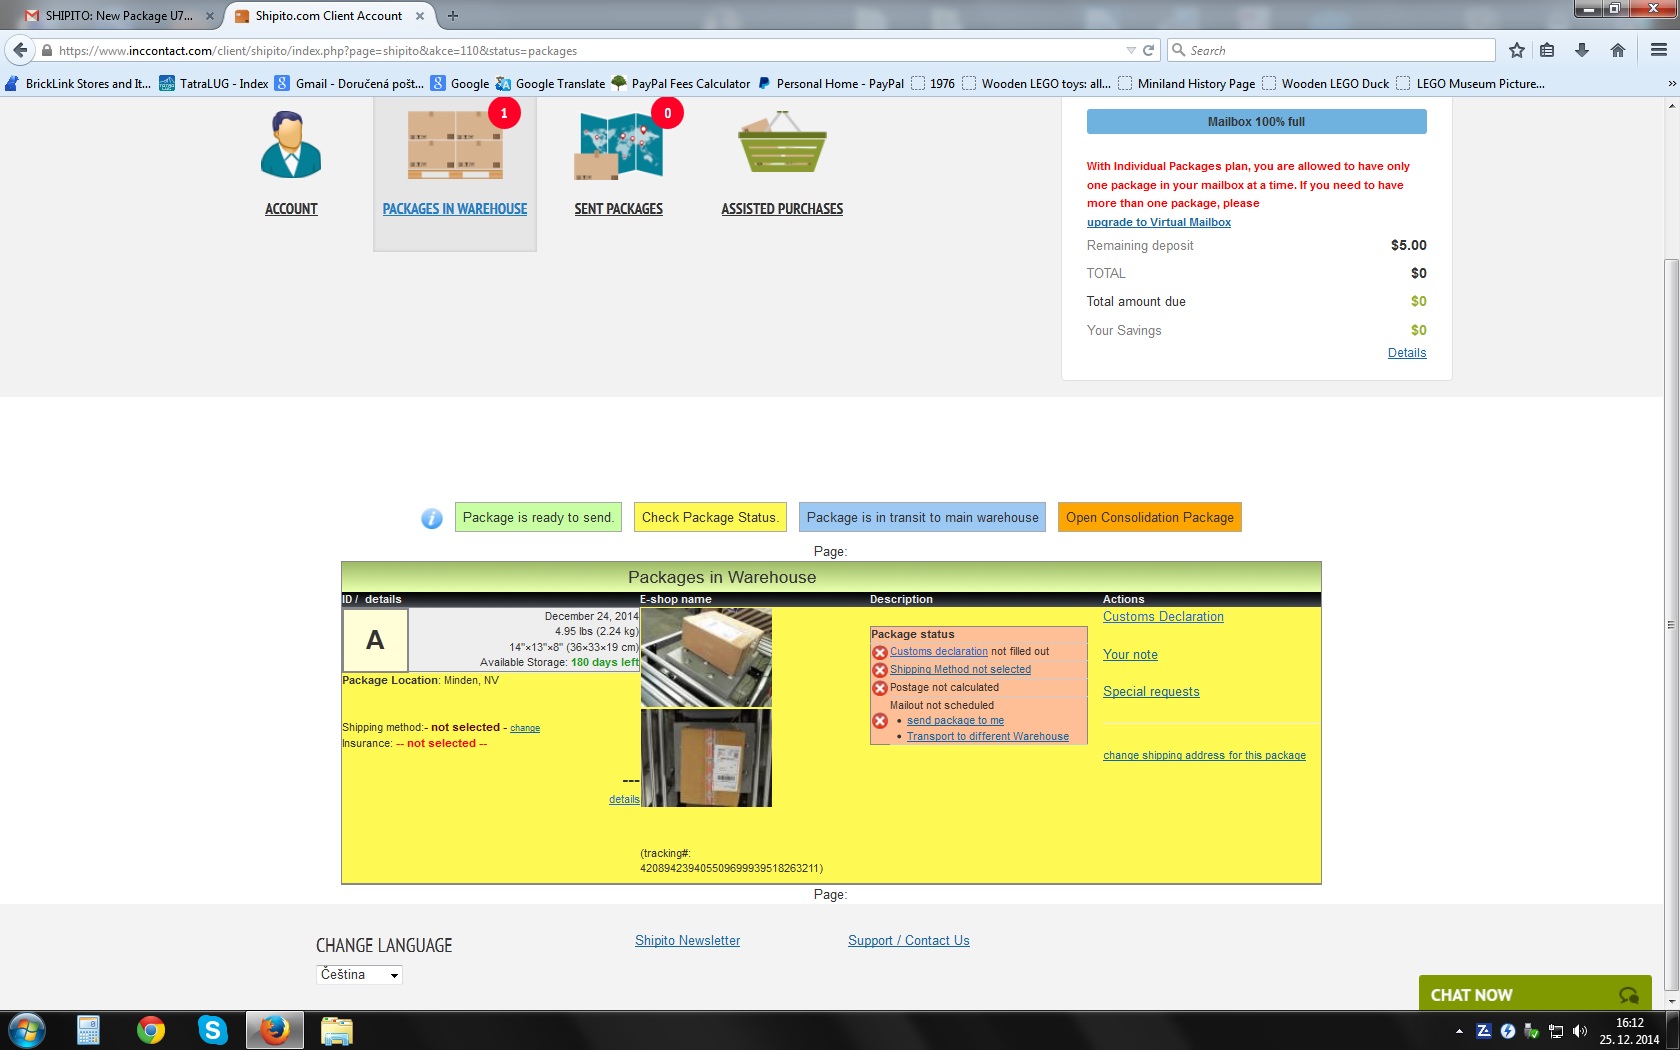Click the blue info icon by the legend
Viewport: 1680px width, 1050px height.
click(432, 518)
